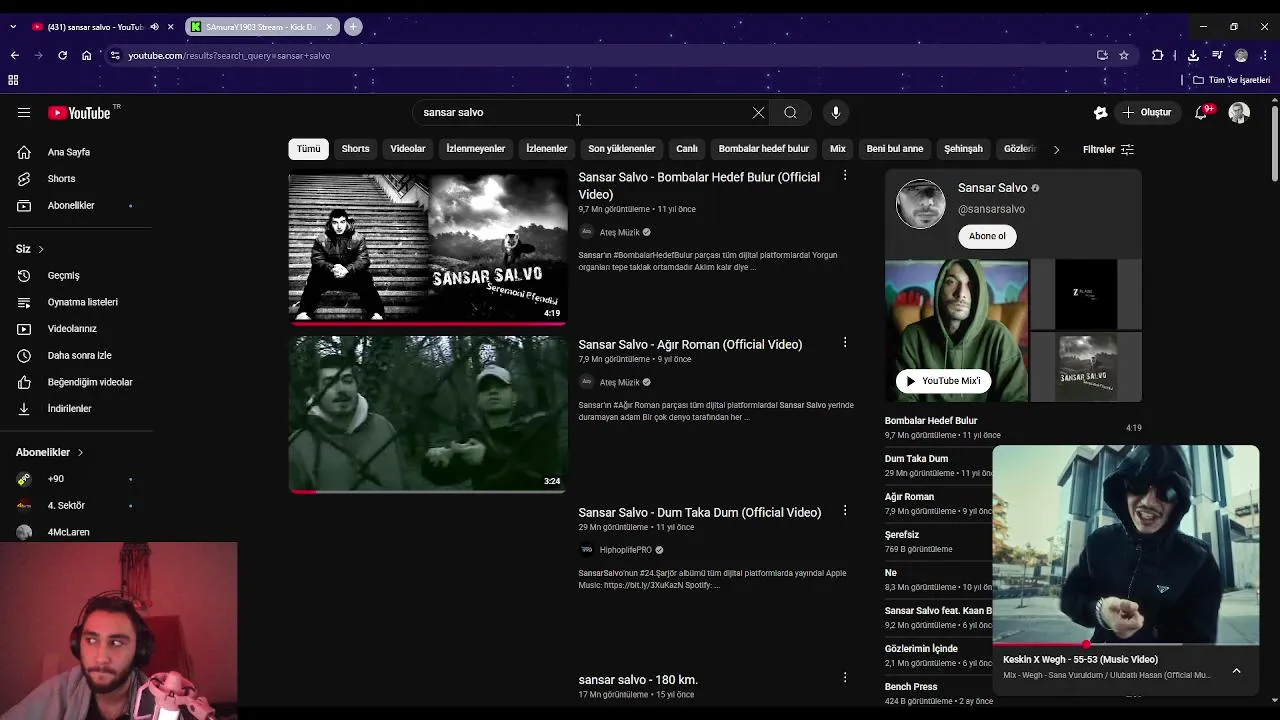The width and height of the screenshot is (1280, 720).
Task: Select the Tümü filter chip
Action: (x=308, y=149)
